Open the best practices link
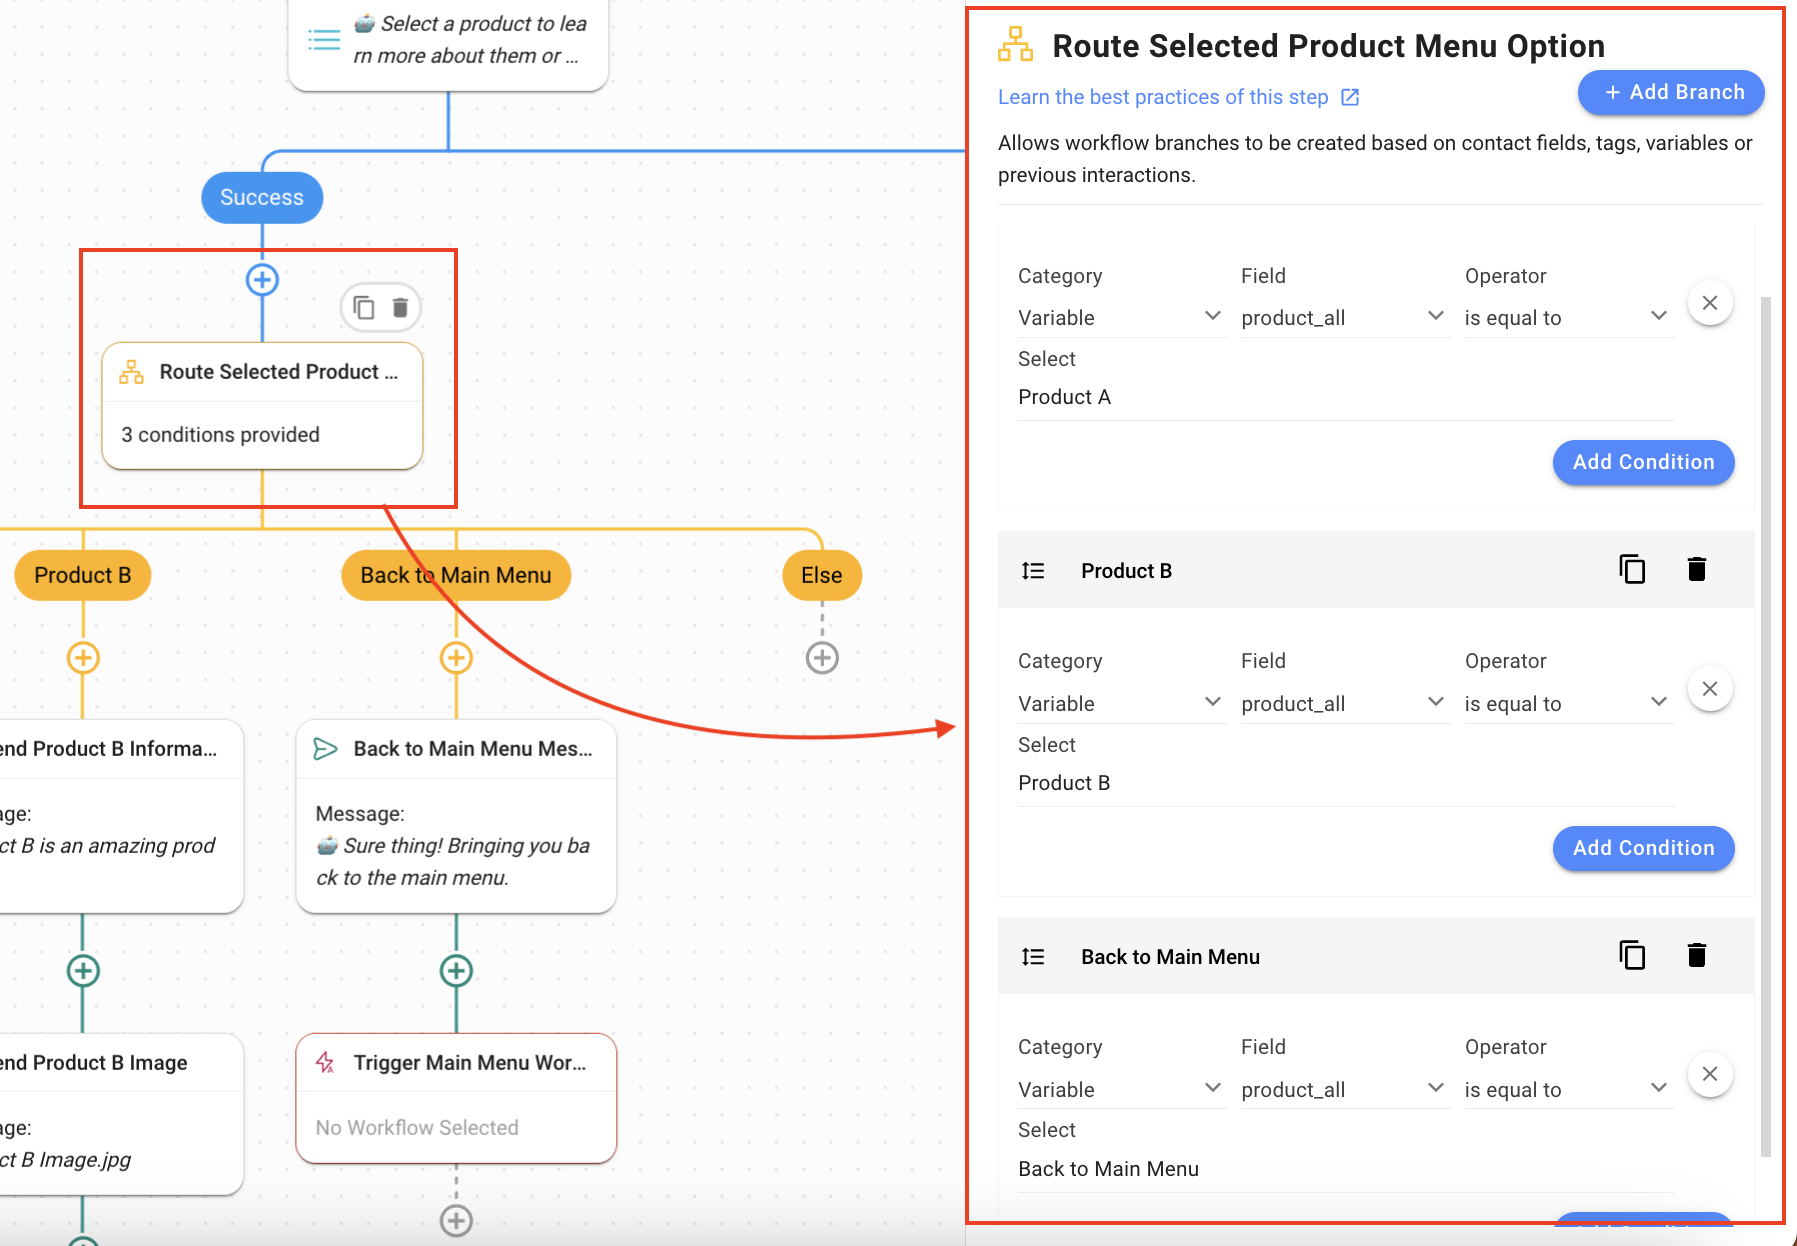The image size is (1797, 1246). point(1178,97)
